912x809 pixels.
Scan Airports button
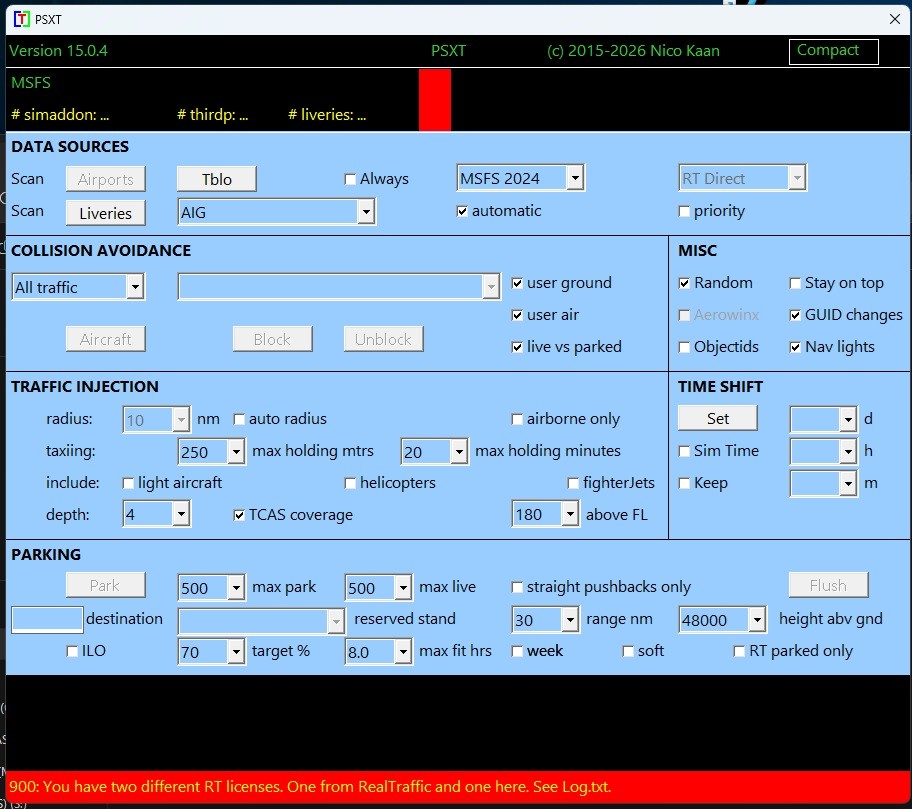tap(105, 179)
